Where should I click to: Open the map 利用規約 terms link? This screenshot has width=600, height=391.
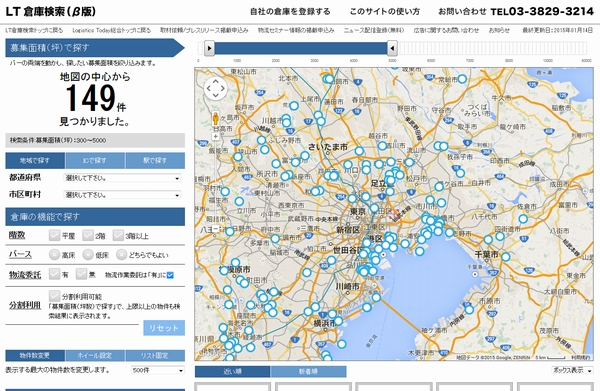tap(580, 357)
